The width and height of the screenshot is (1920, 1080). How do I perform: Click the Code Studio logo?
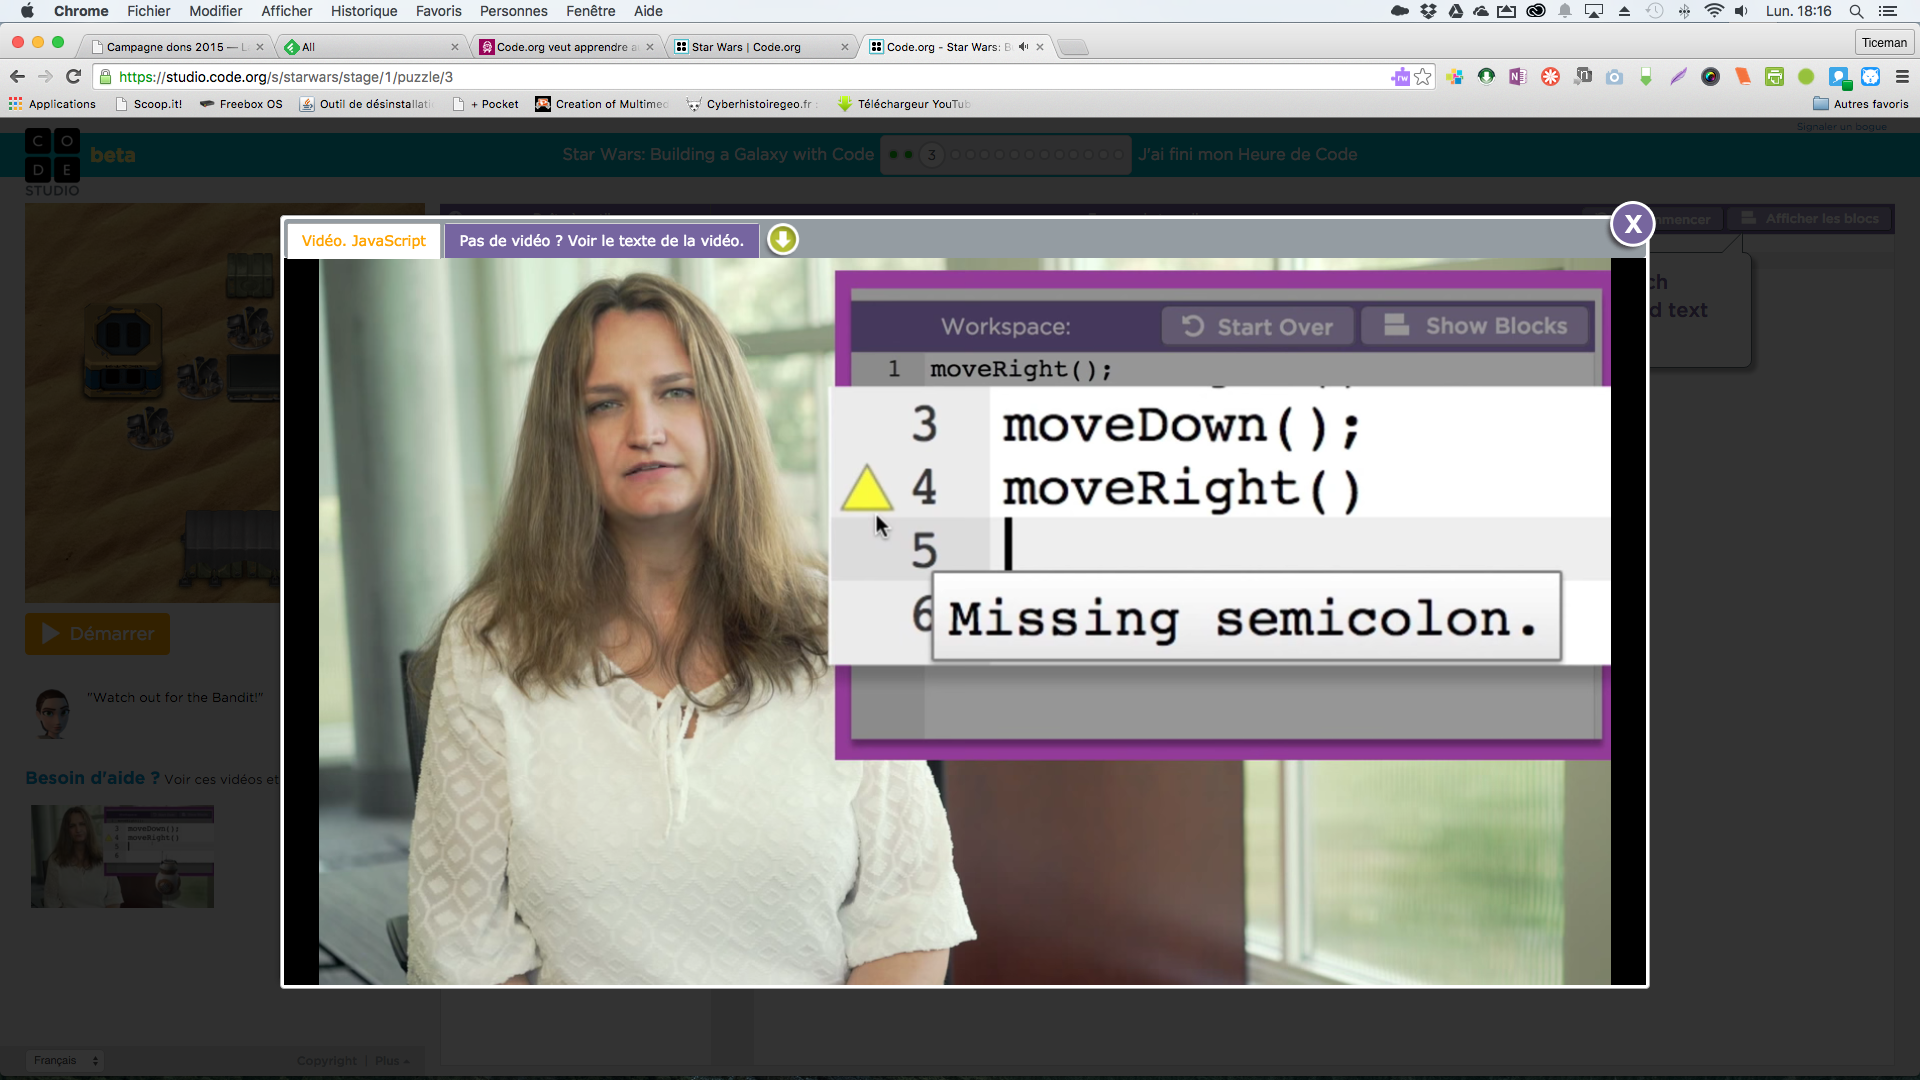coord(52,163)
